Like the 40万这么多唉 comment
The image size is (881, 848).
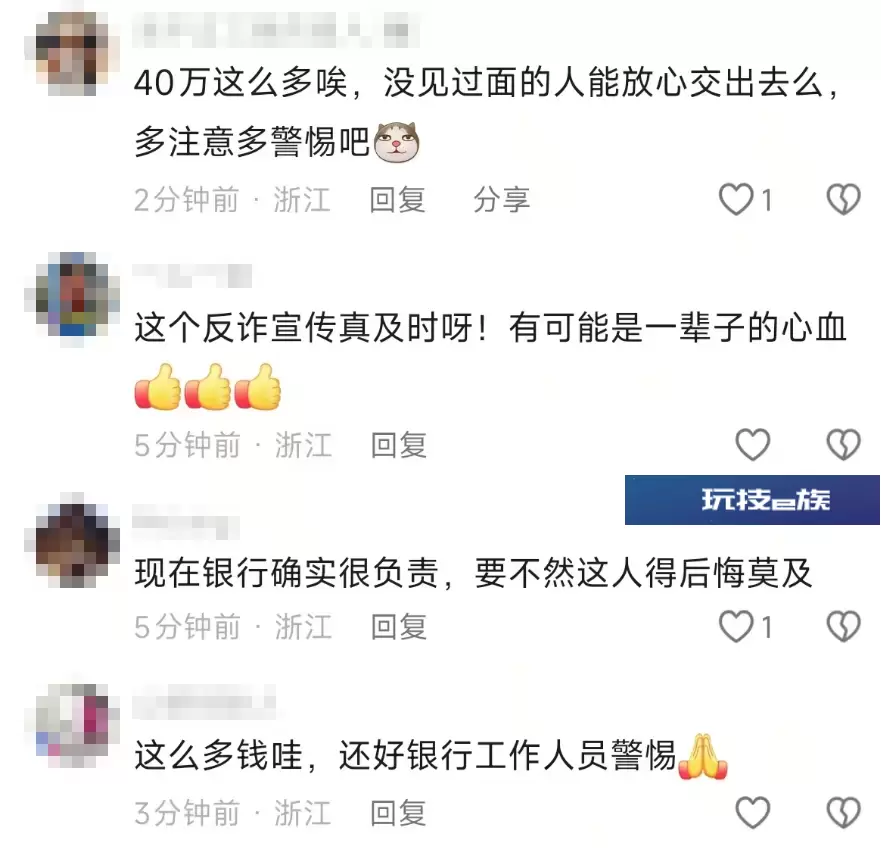point(736,199)
